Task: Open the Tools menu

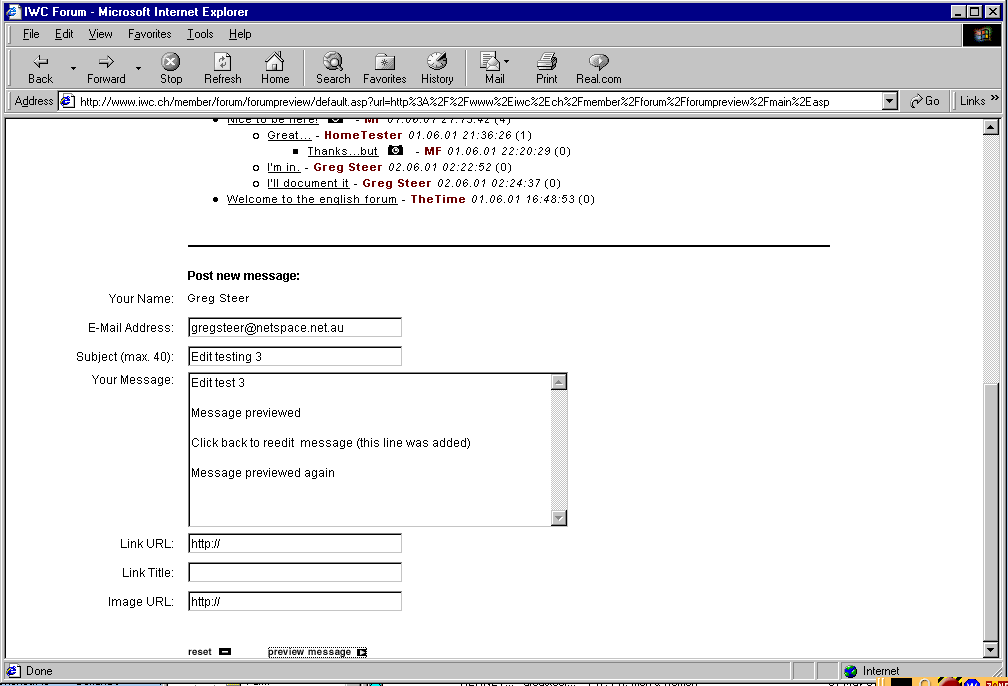Action: point(200,34)
